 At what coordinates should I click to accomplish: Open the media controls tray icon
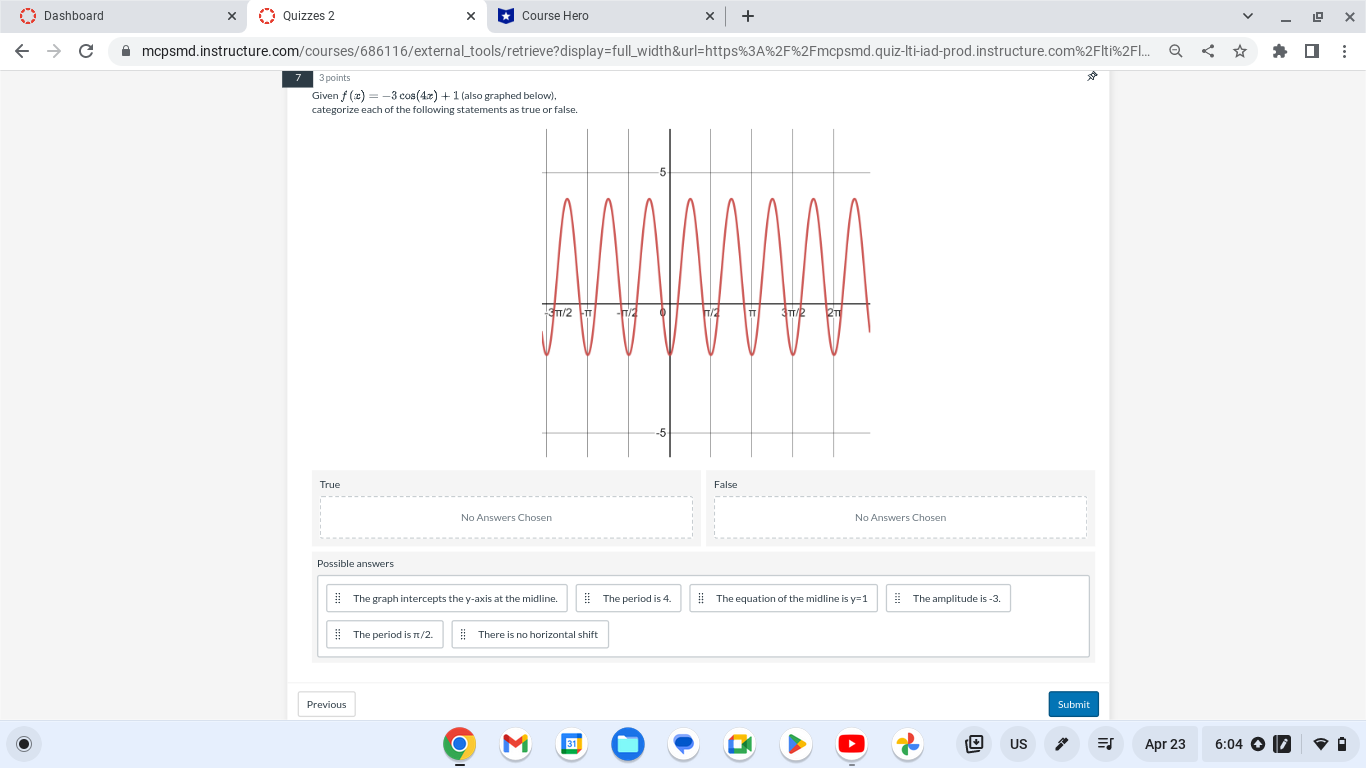tap(1105, 744)
